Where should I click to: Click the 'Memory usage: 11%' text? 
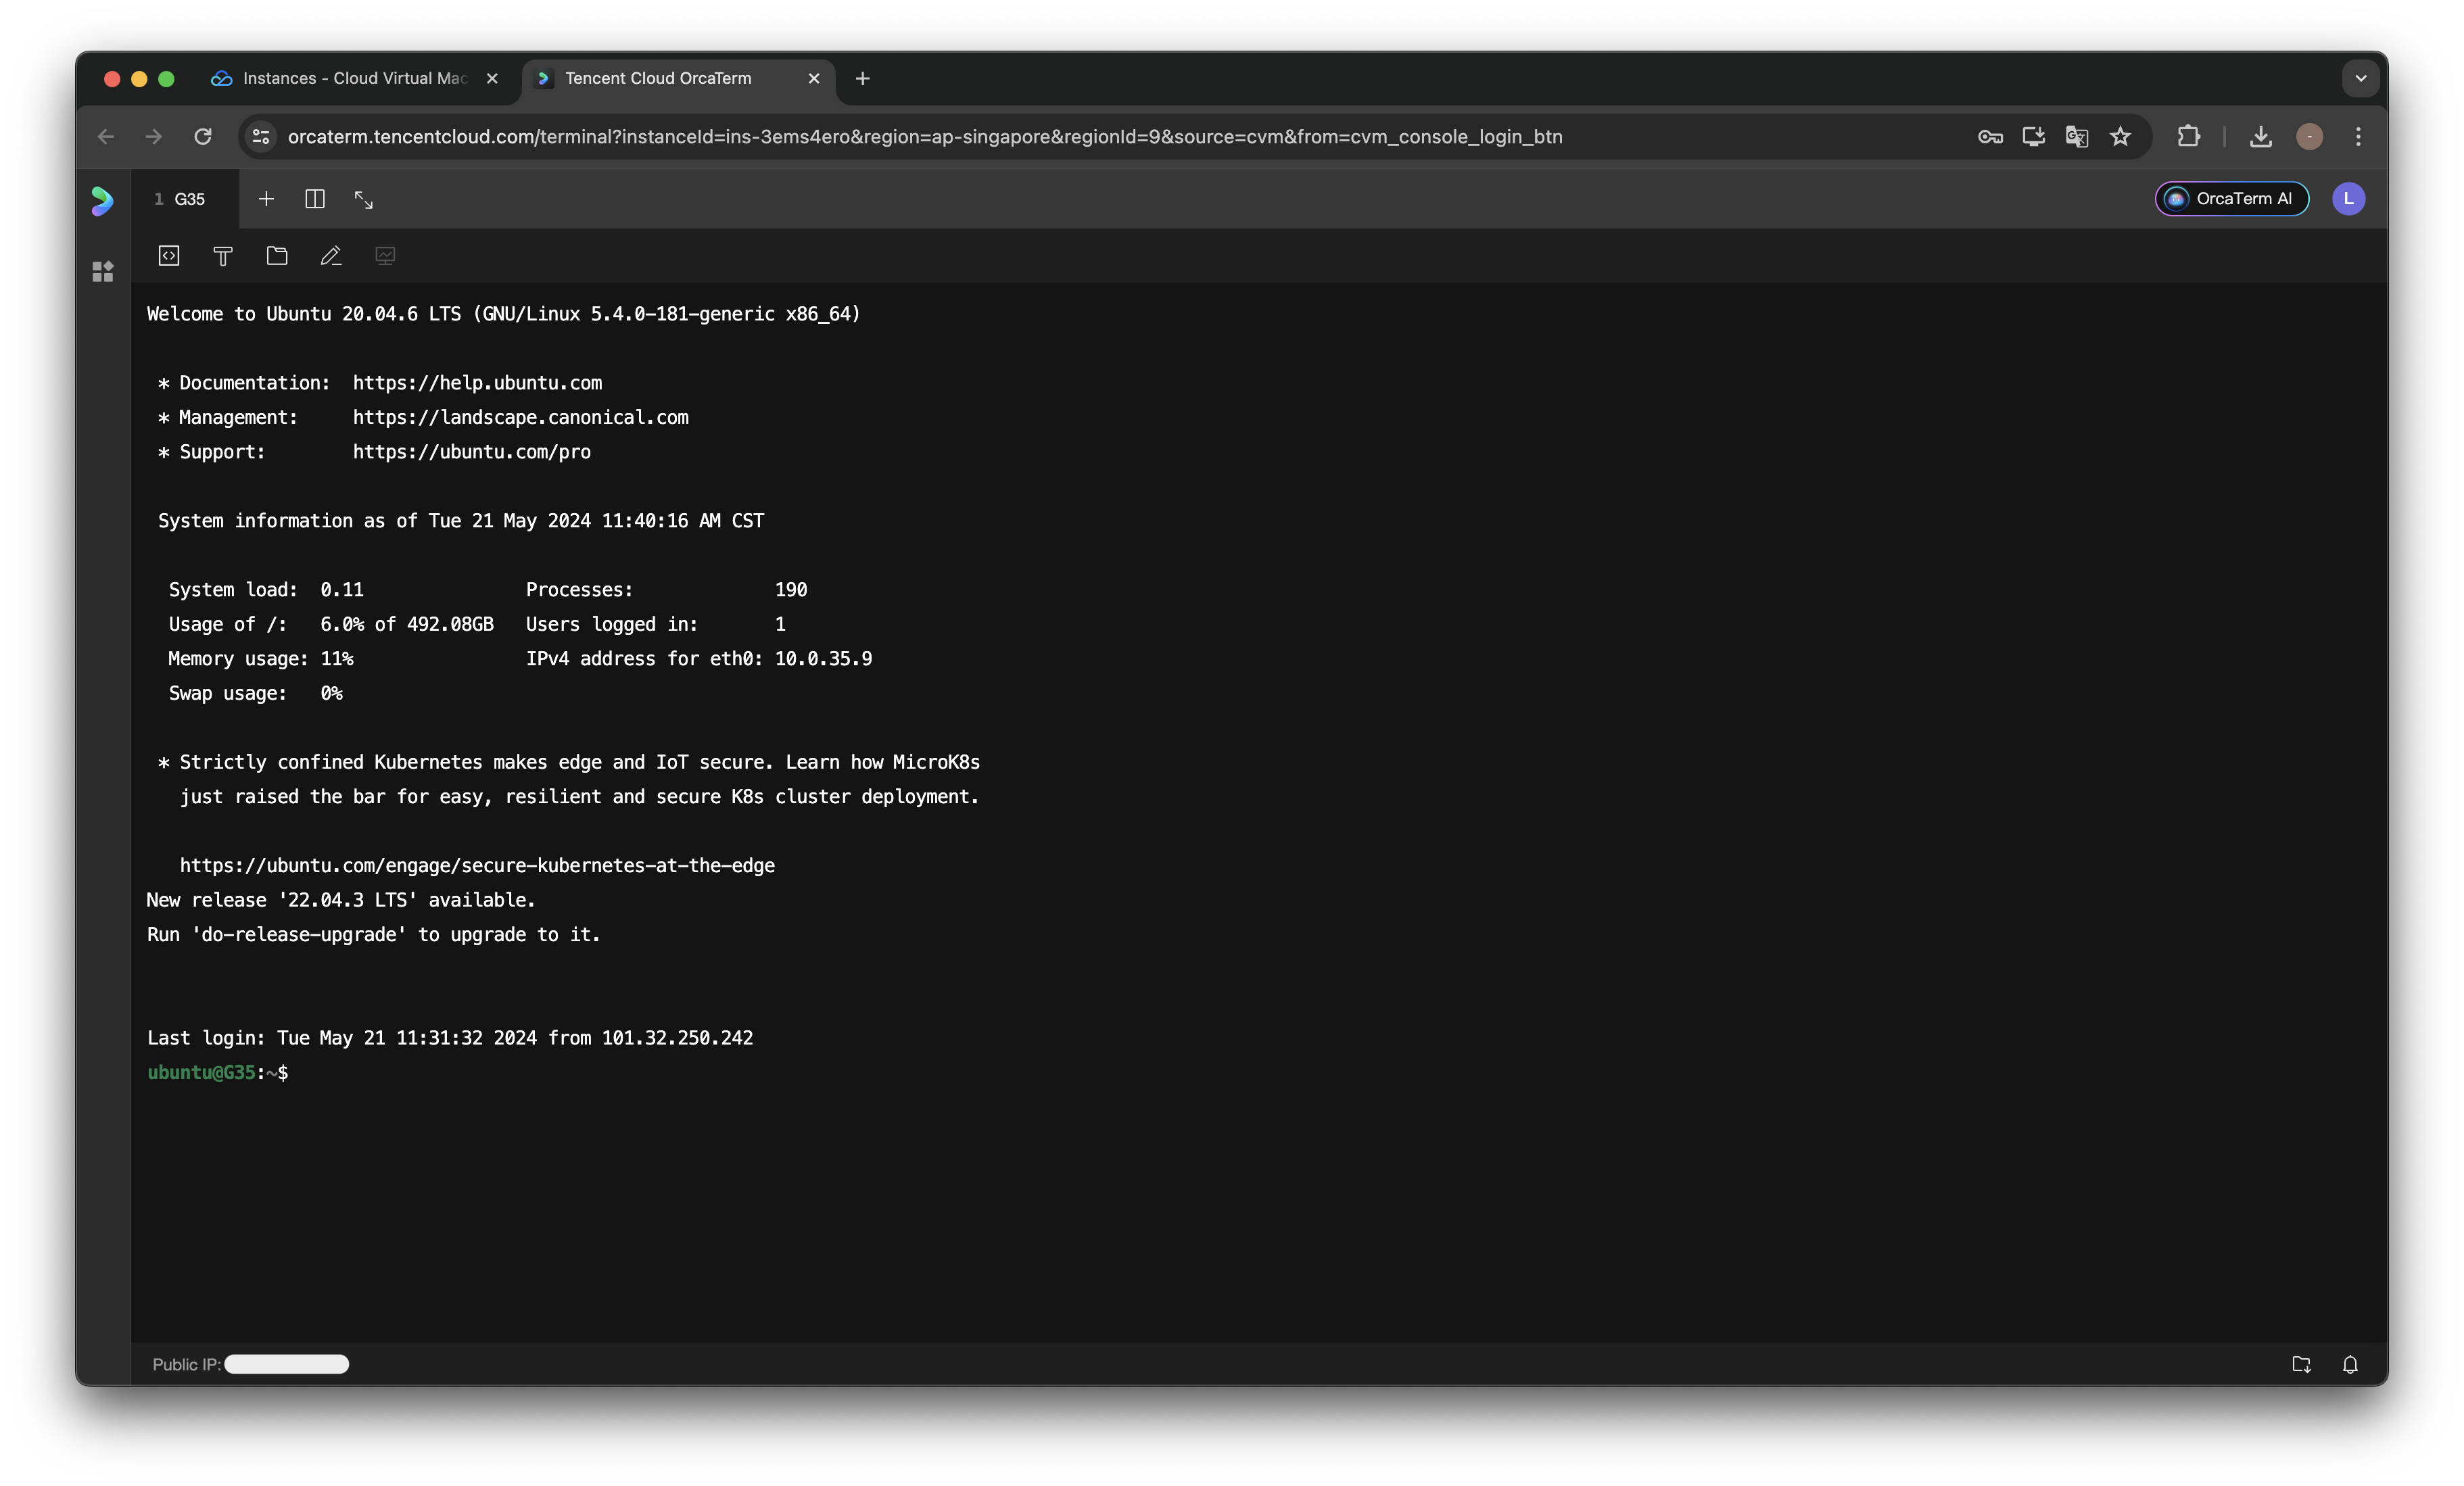(260, 659)
